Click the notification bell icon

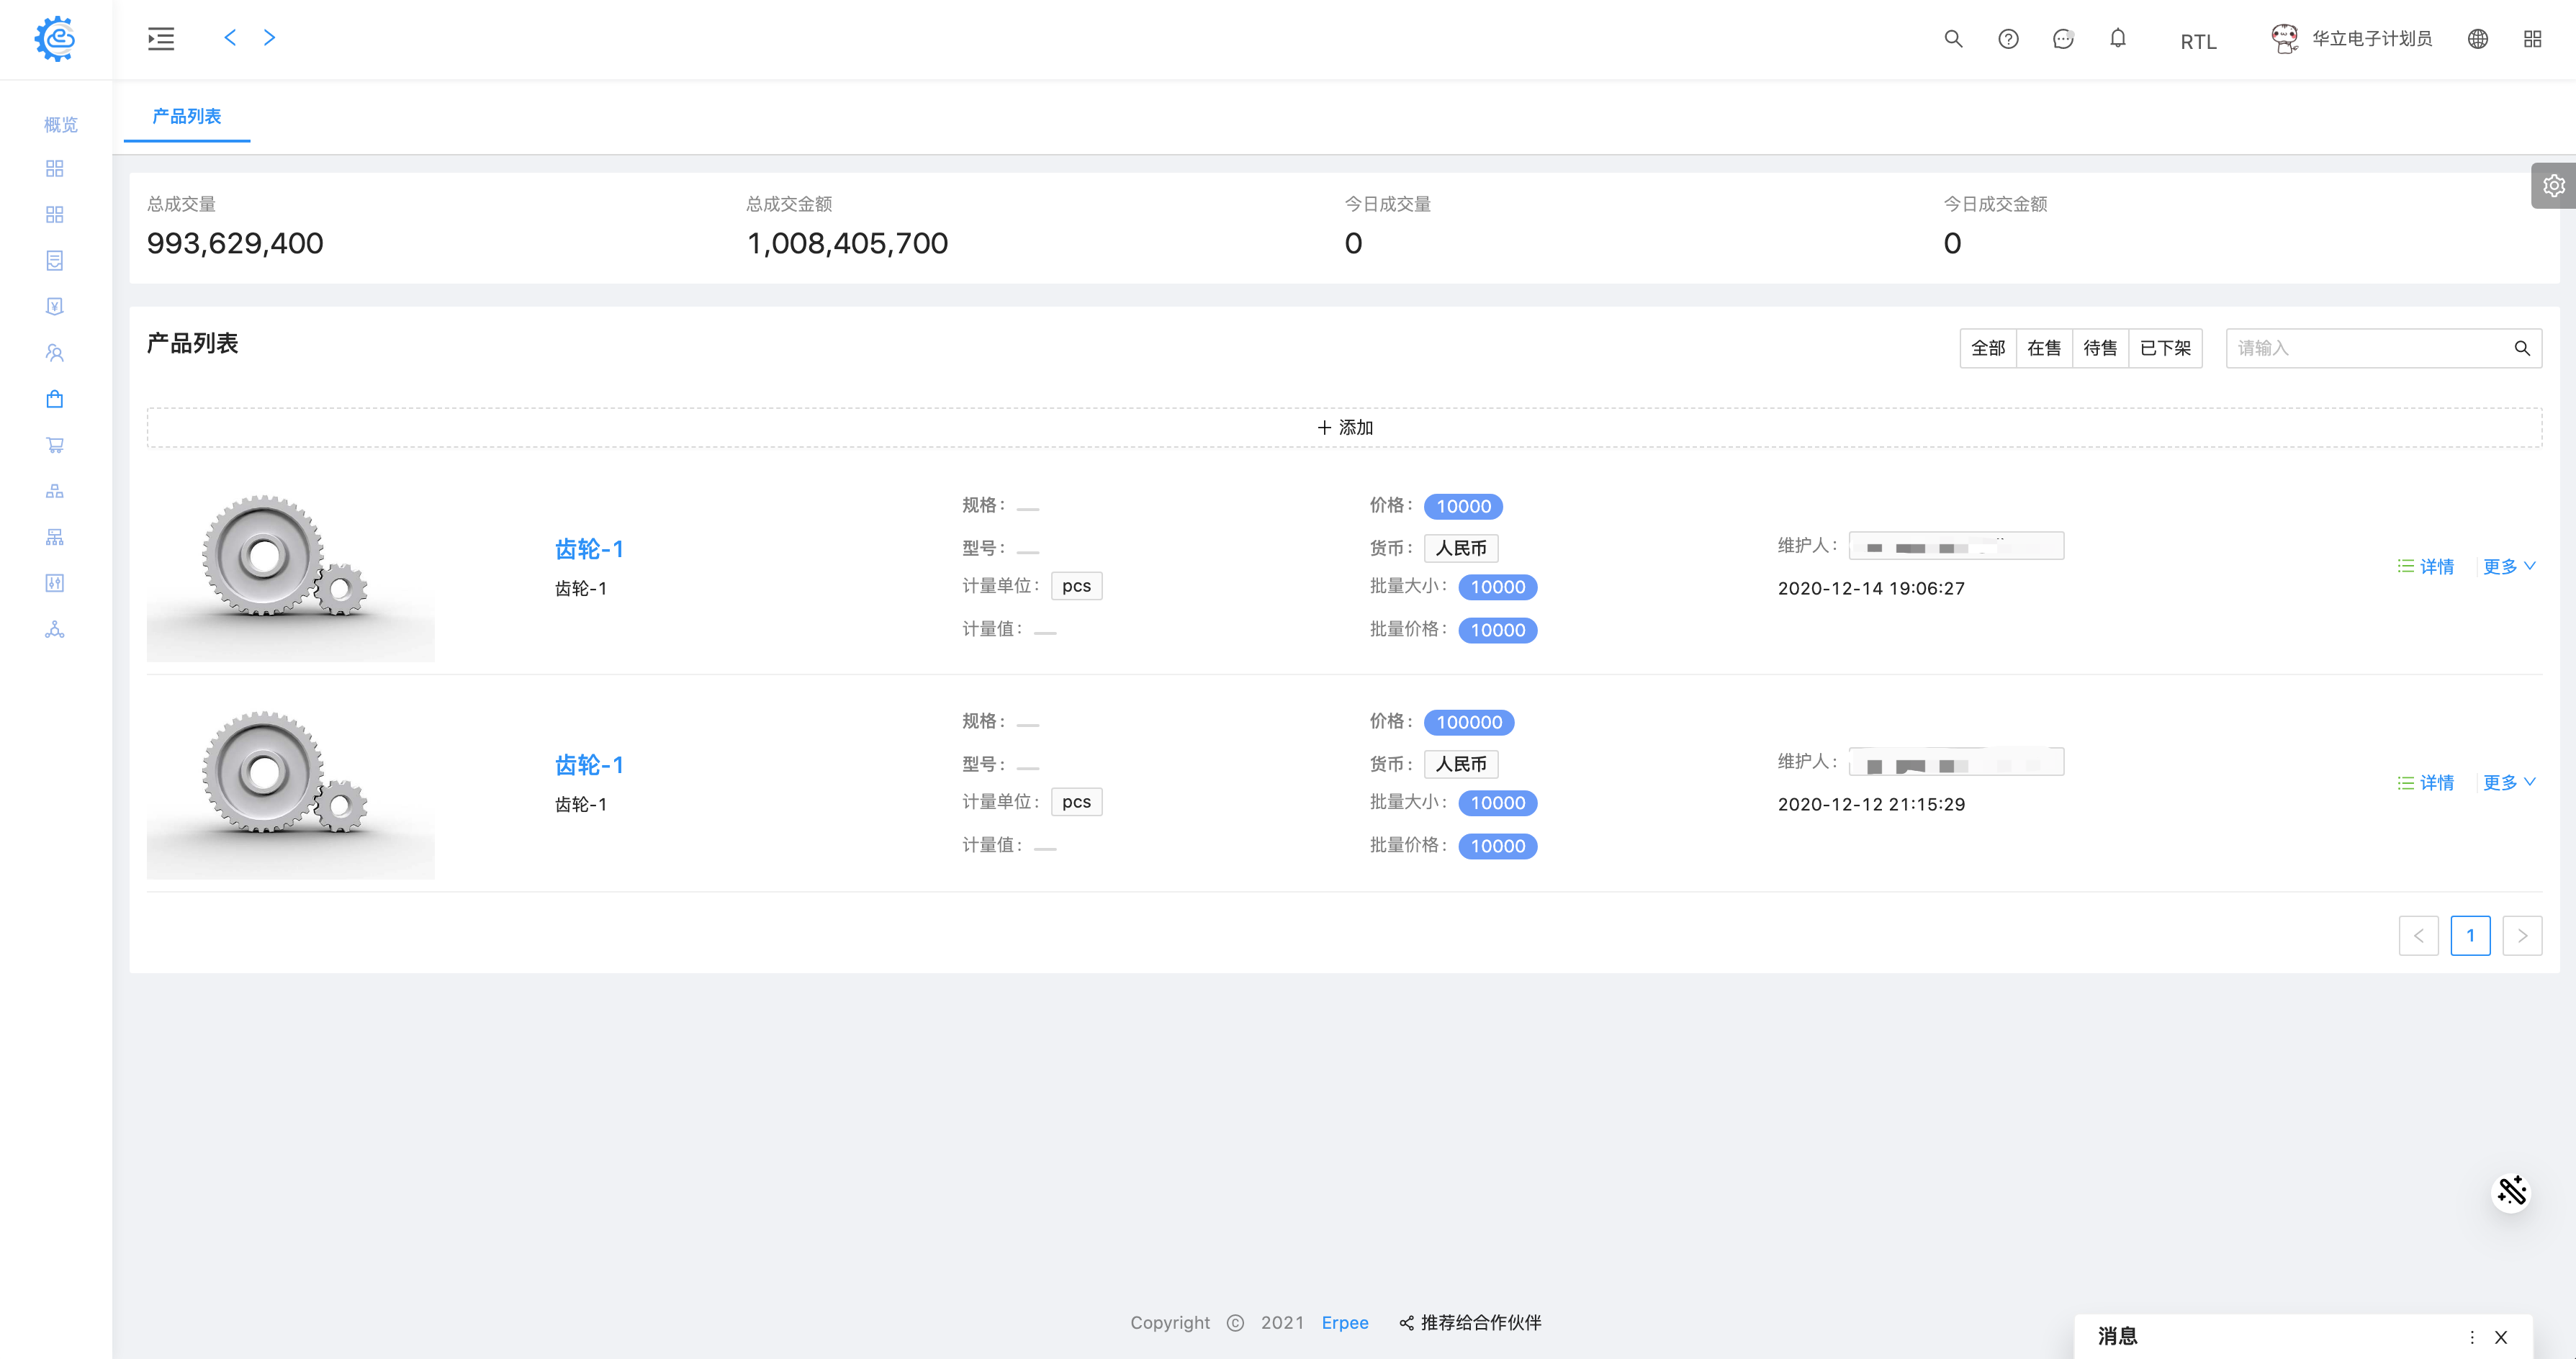(2117, 39)
